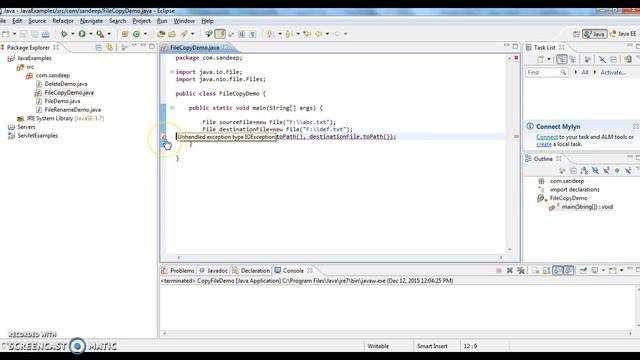Viewport: 640px width, 360px height.
Task: Select DeleteDemo.java in Package Explorer
Action: click(x=66, y=84)
